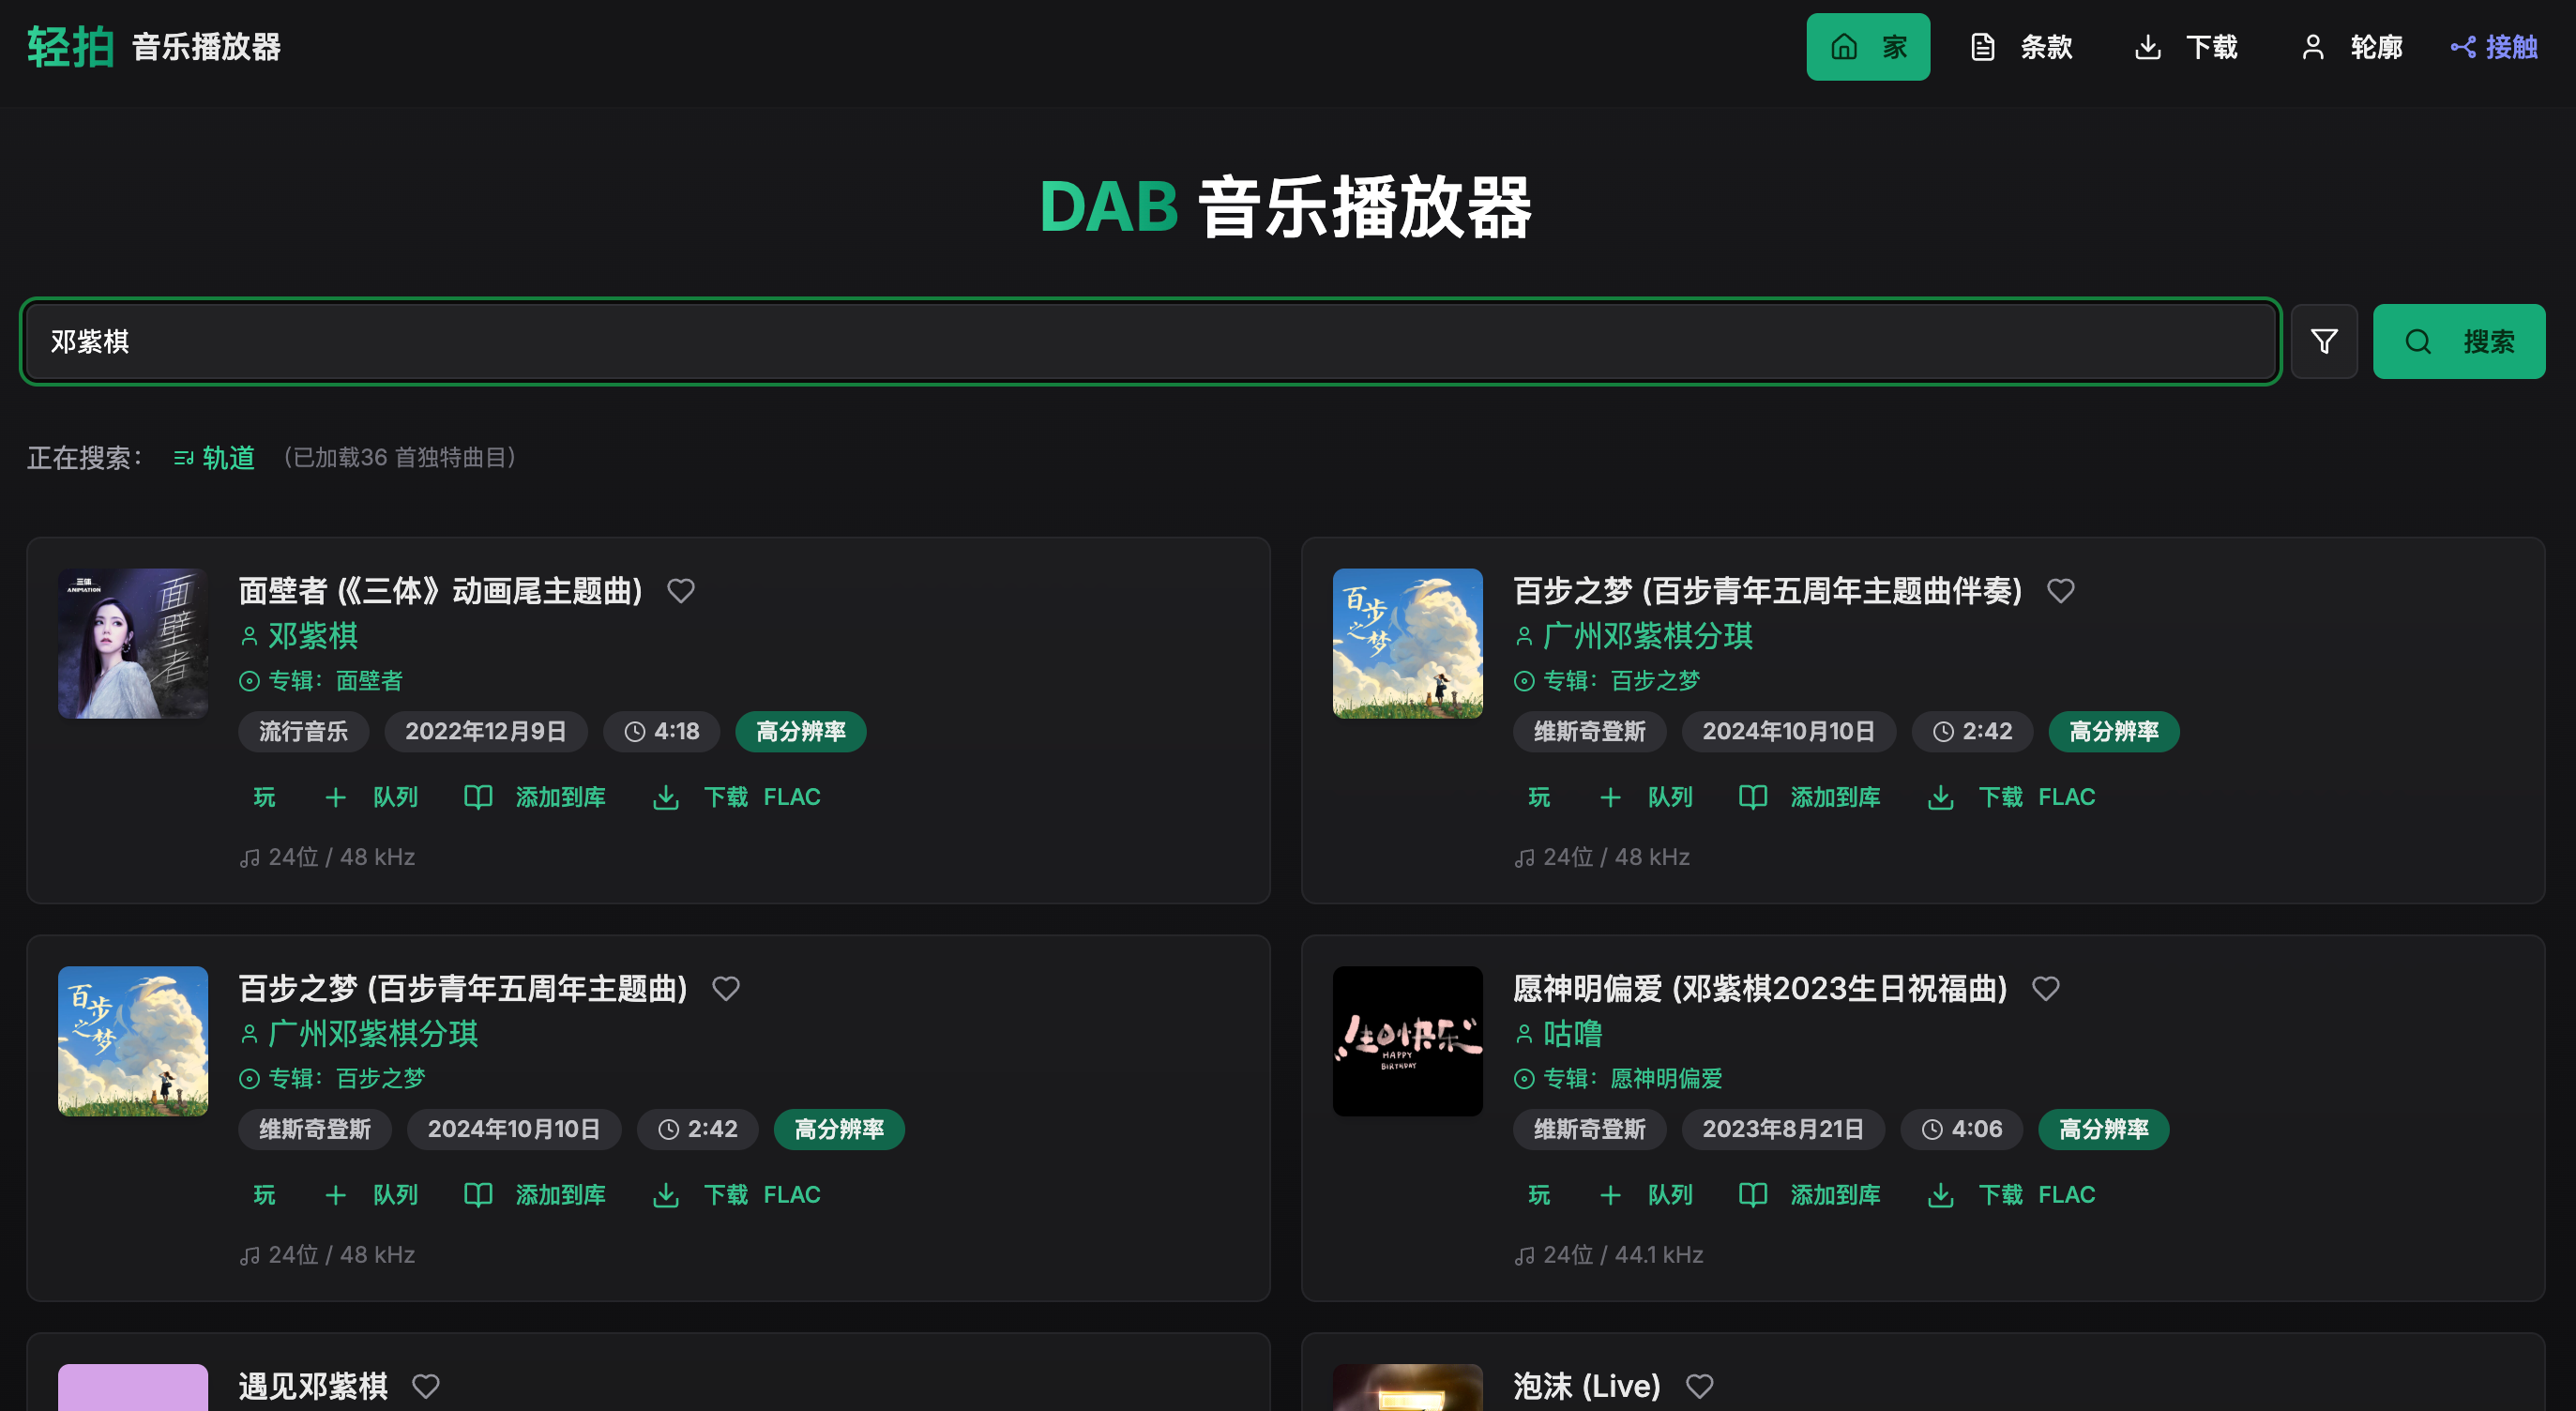Favorite 面壁者 track with heart icon
This screenshot has height=1411, width=2576.
pos(681,591)
